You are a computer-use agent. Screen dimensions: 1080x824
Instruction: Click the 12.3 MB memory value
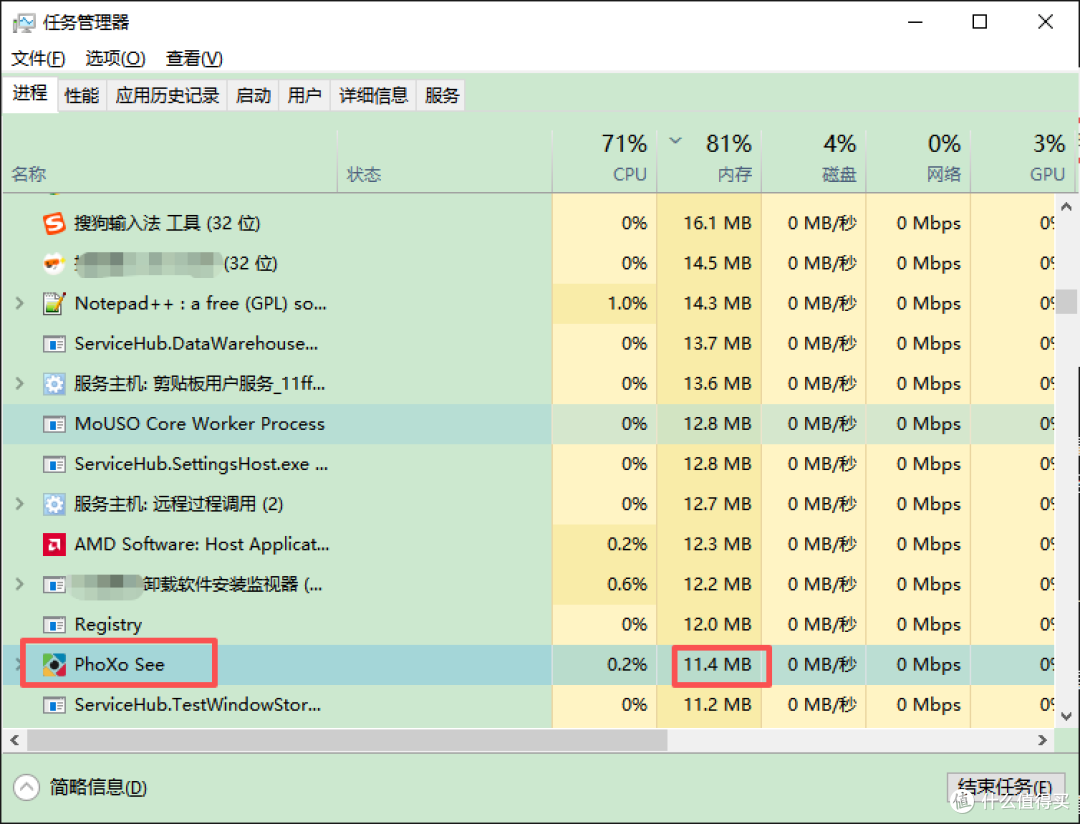click(717, 544)
